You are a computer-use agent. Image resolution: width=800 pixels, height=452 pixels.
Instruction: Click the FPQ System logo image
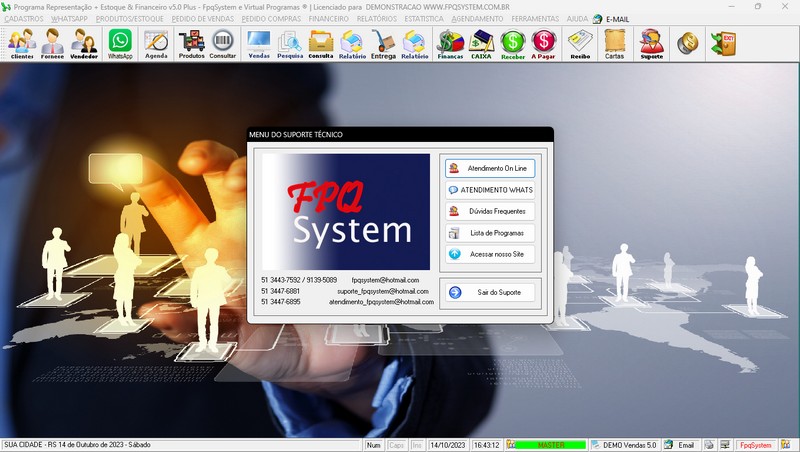(345, 212)
